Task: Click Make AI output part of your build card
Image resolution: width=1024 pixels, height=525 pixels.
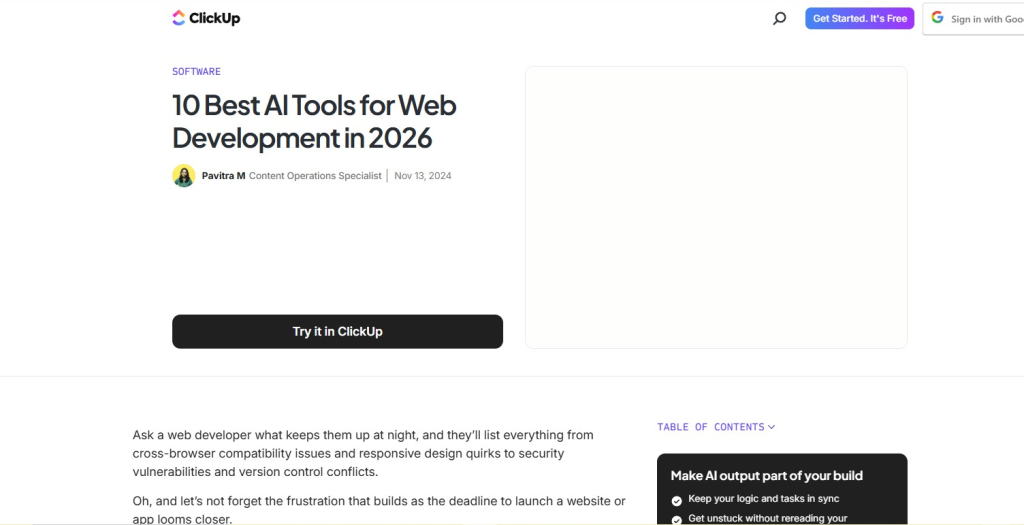Action: tap(782, 489)
